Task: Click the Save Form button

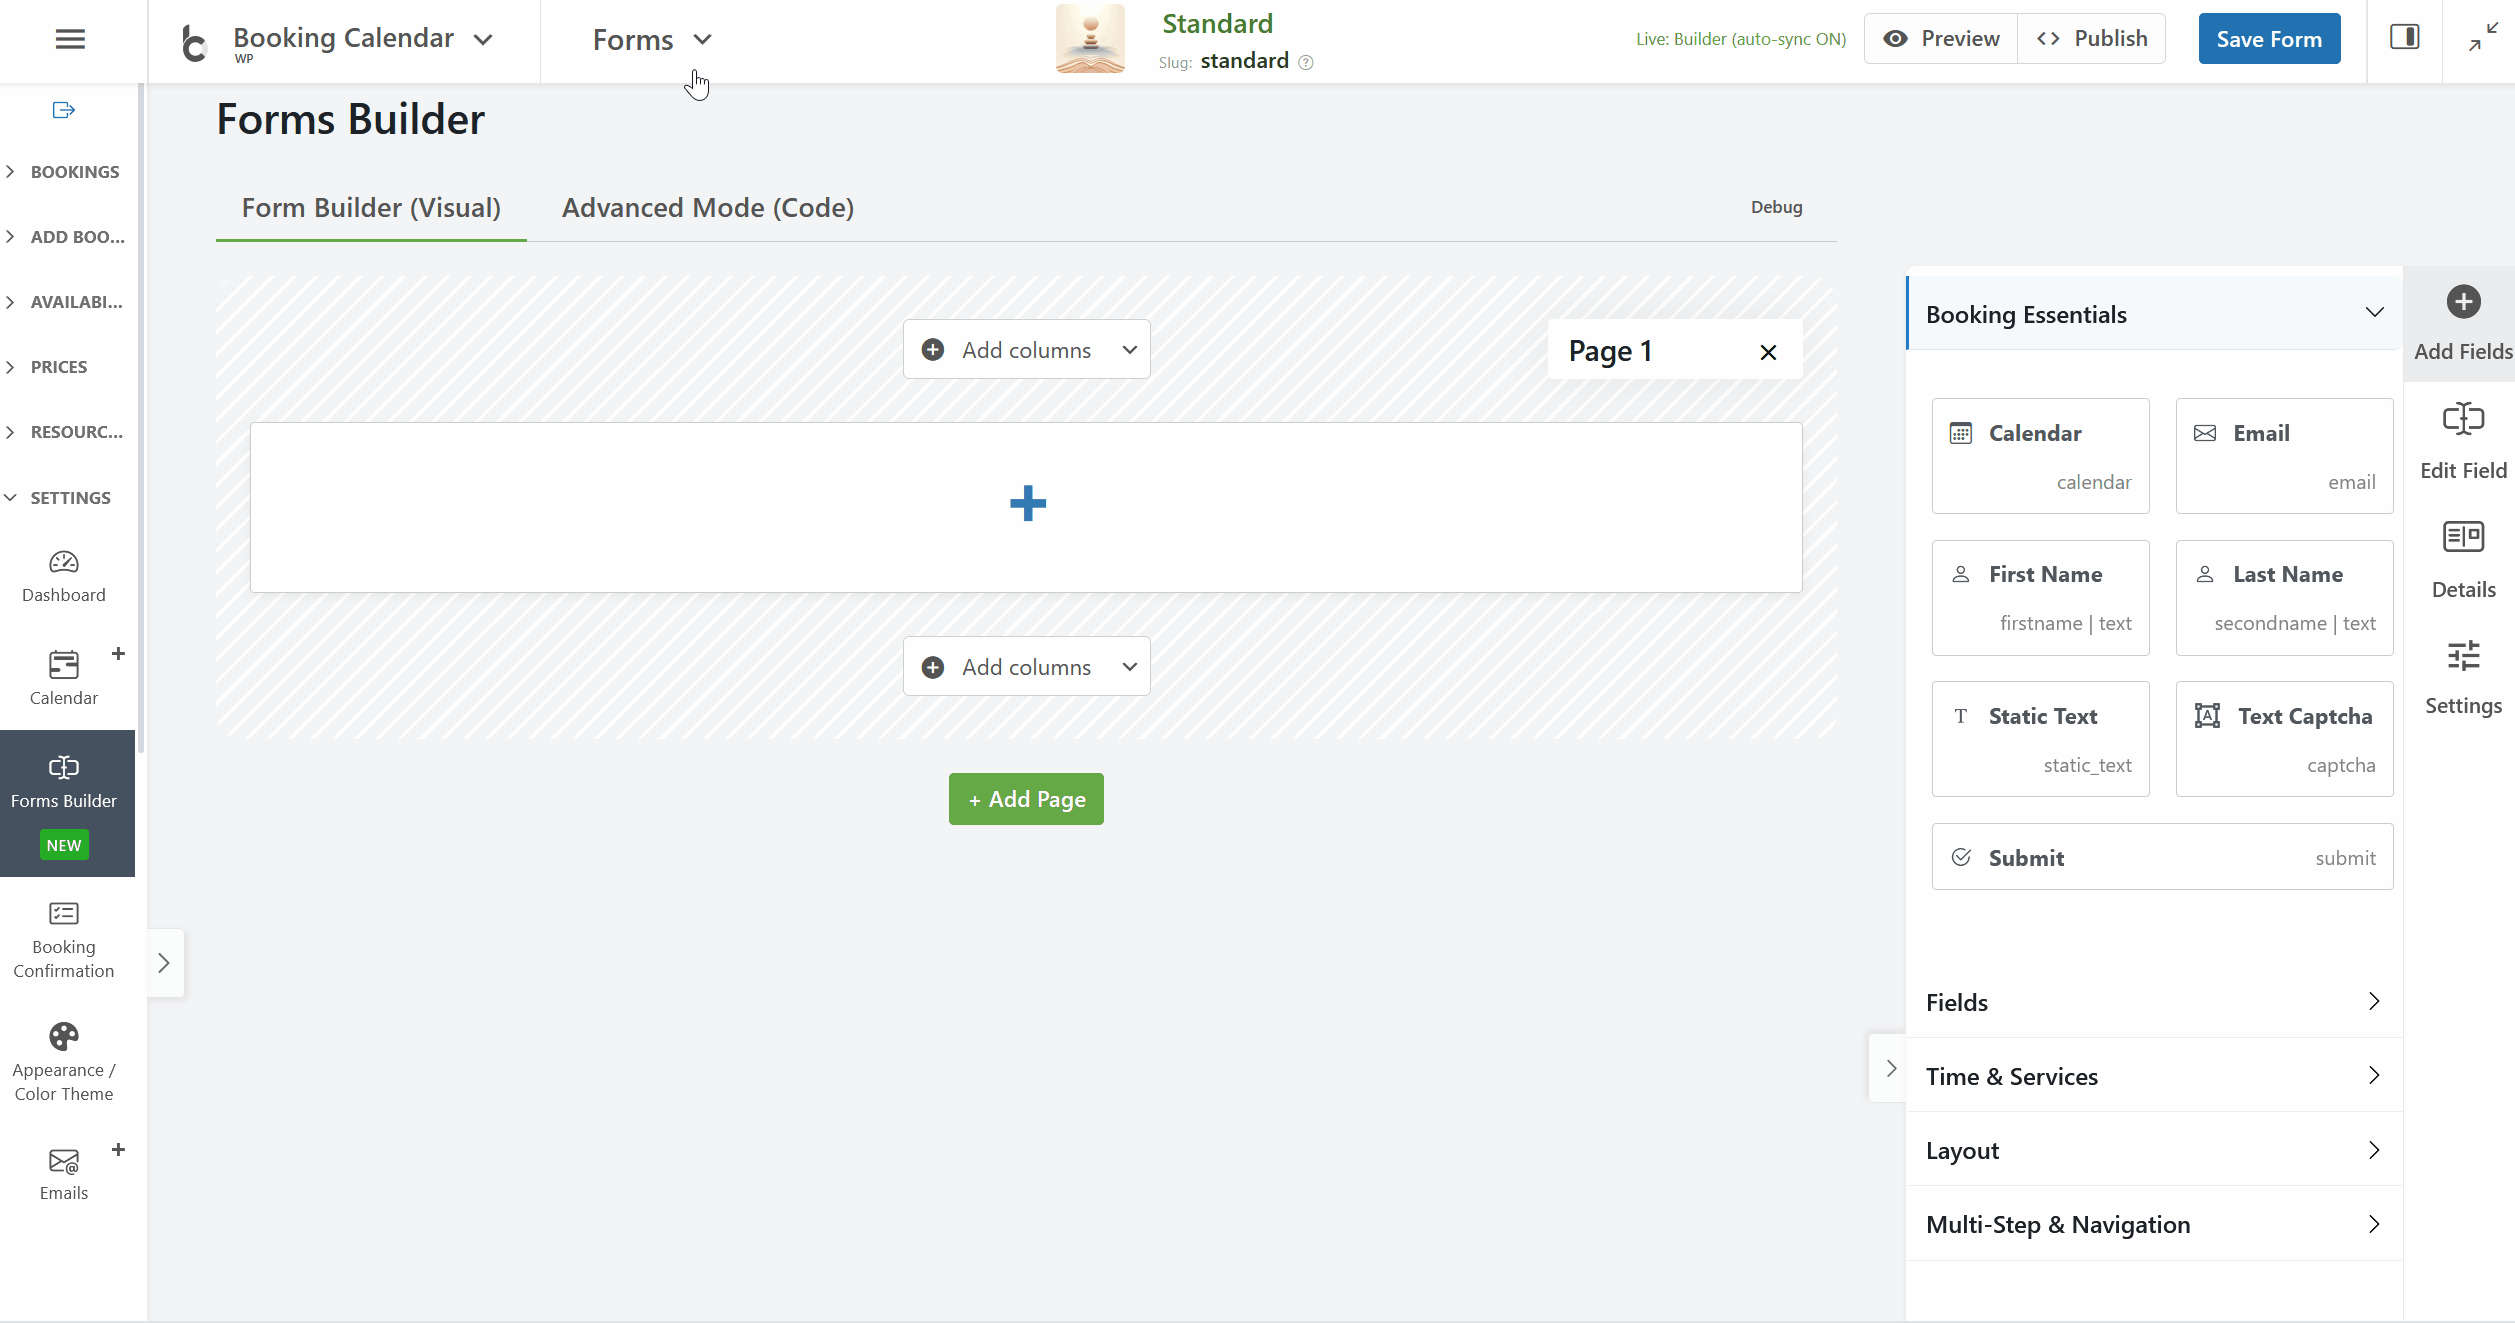Action: pyautogui.click(x=2268, y=39)
